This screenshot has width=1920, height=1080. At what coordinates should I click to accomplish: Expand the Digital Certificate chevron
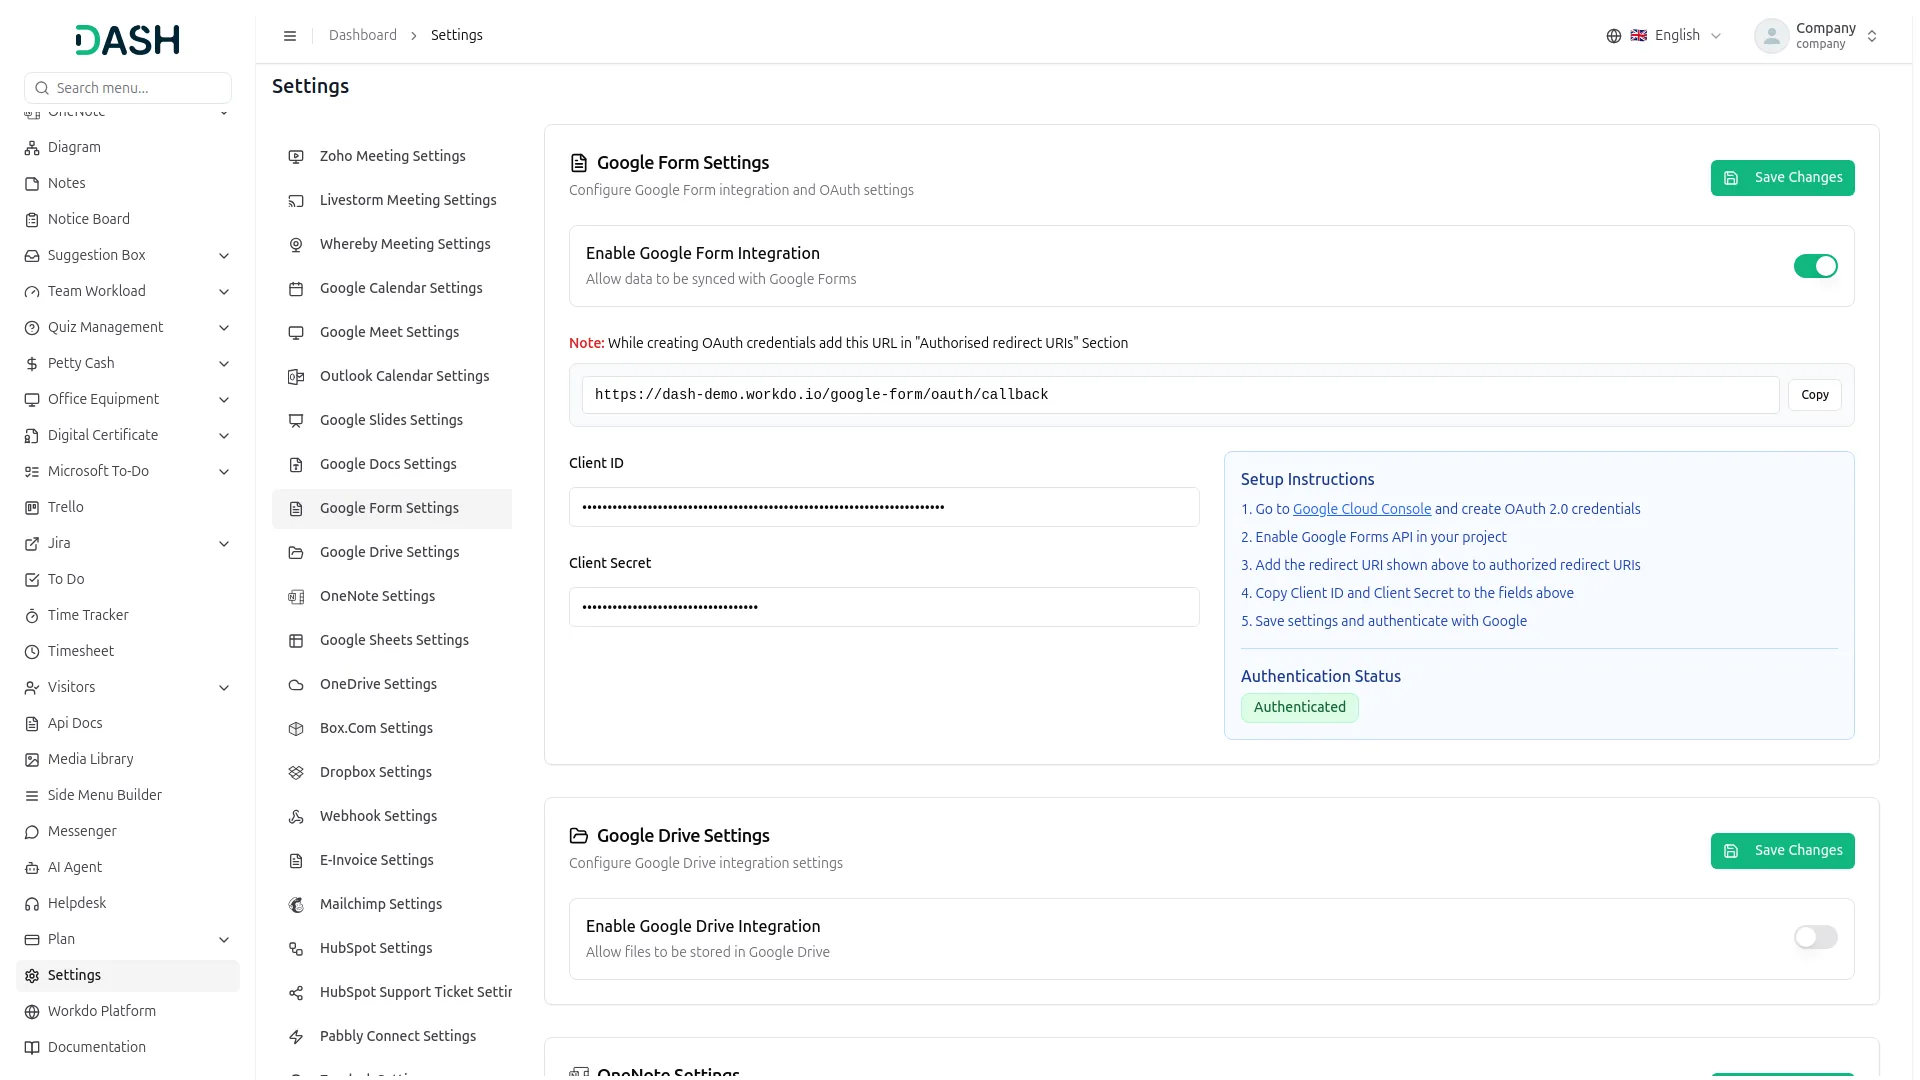224,436
